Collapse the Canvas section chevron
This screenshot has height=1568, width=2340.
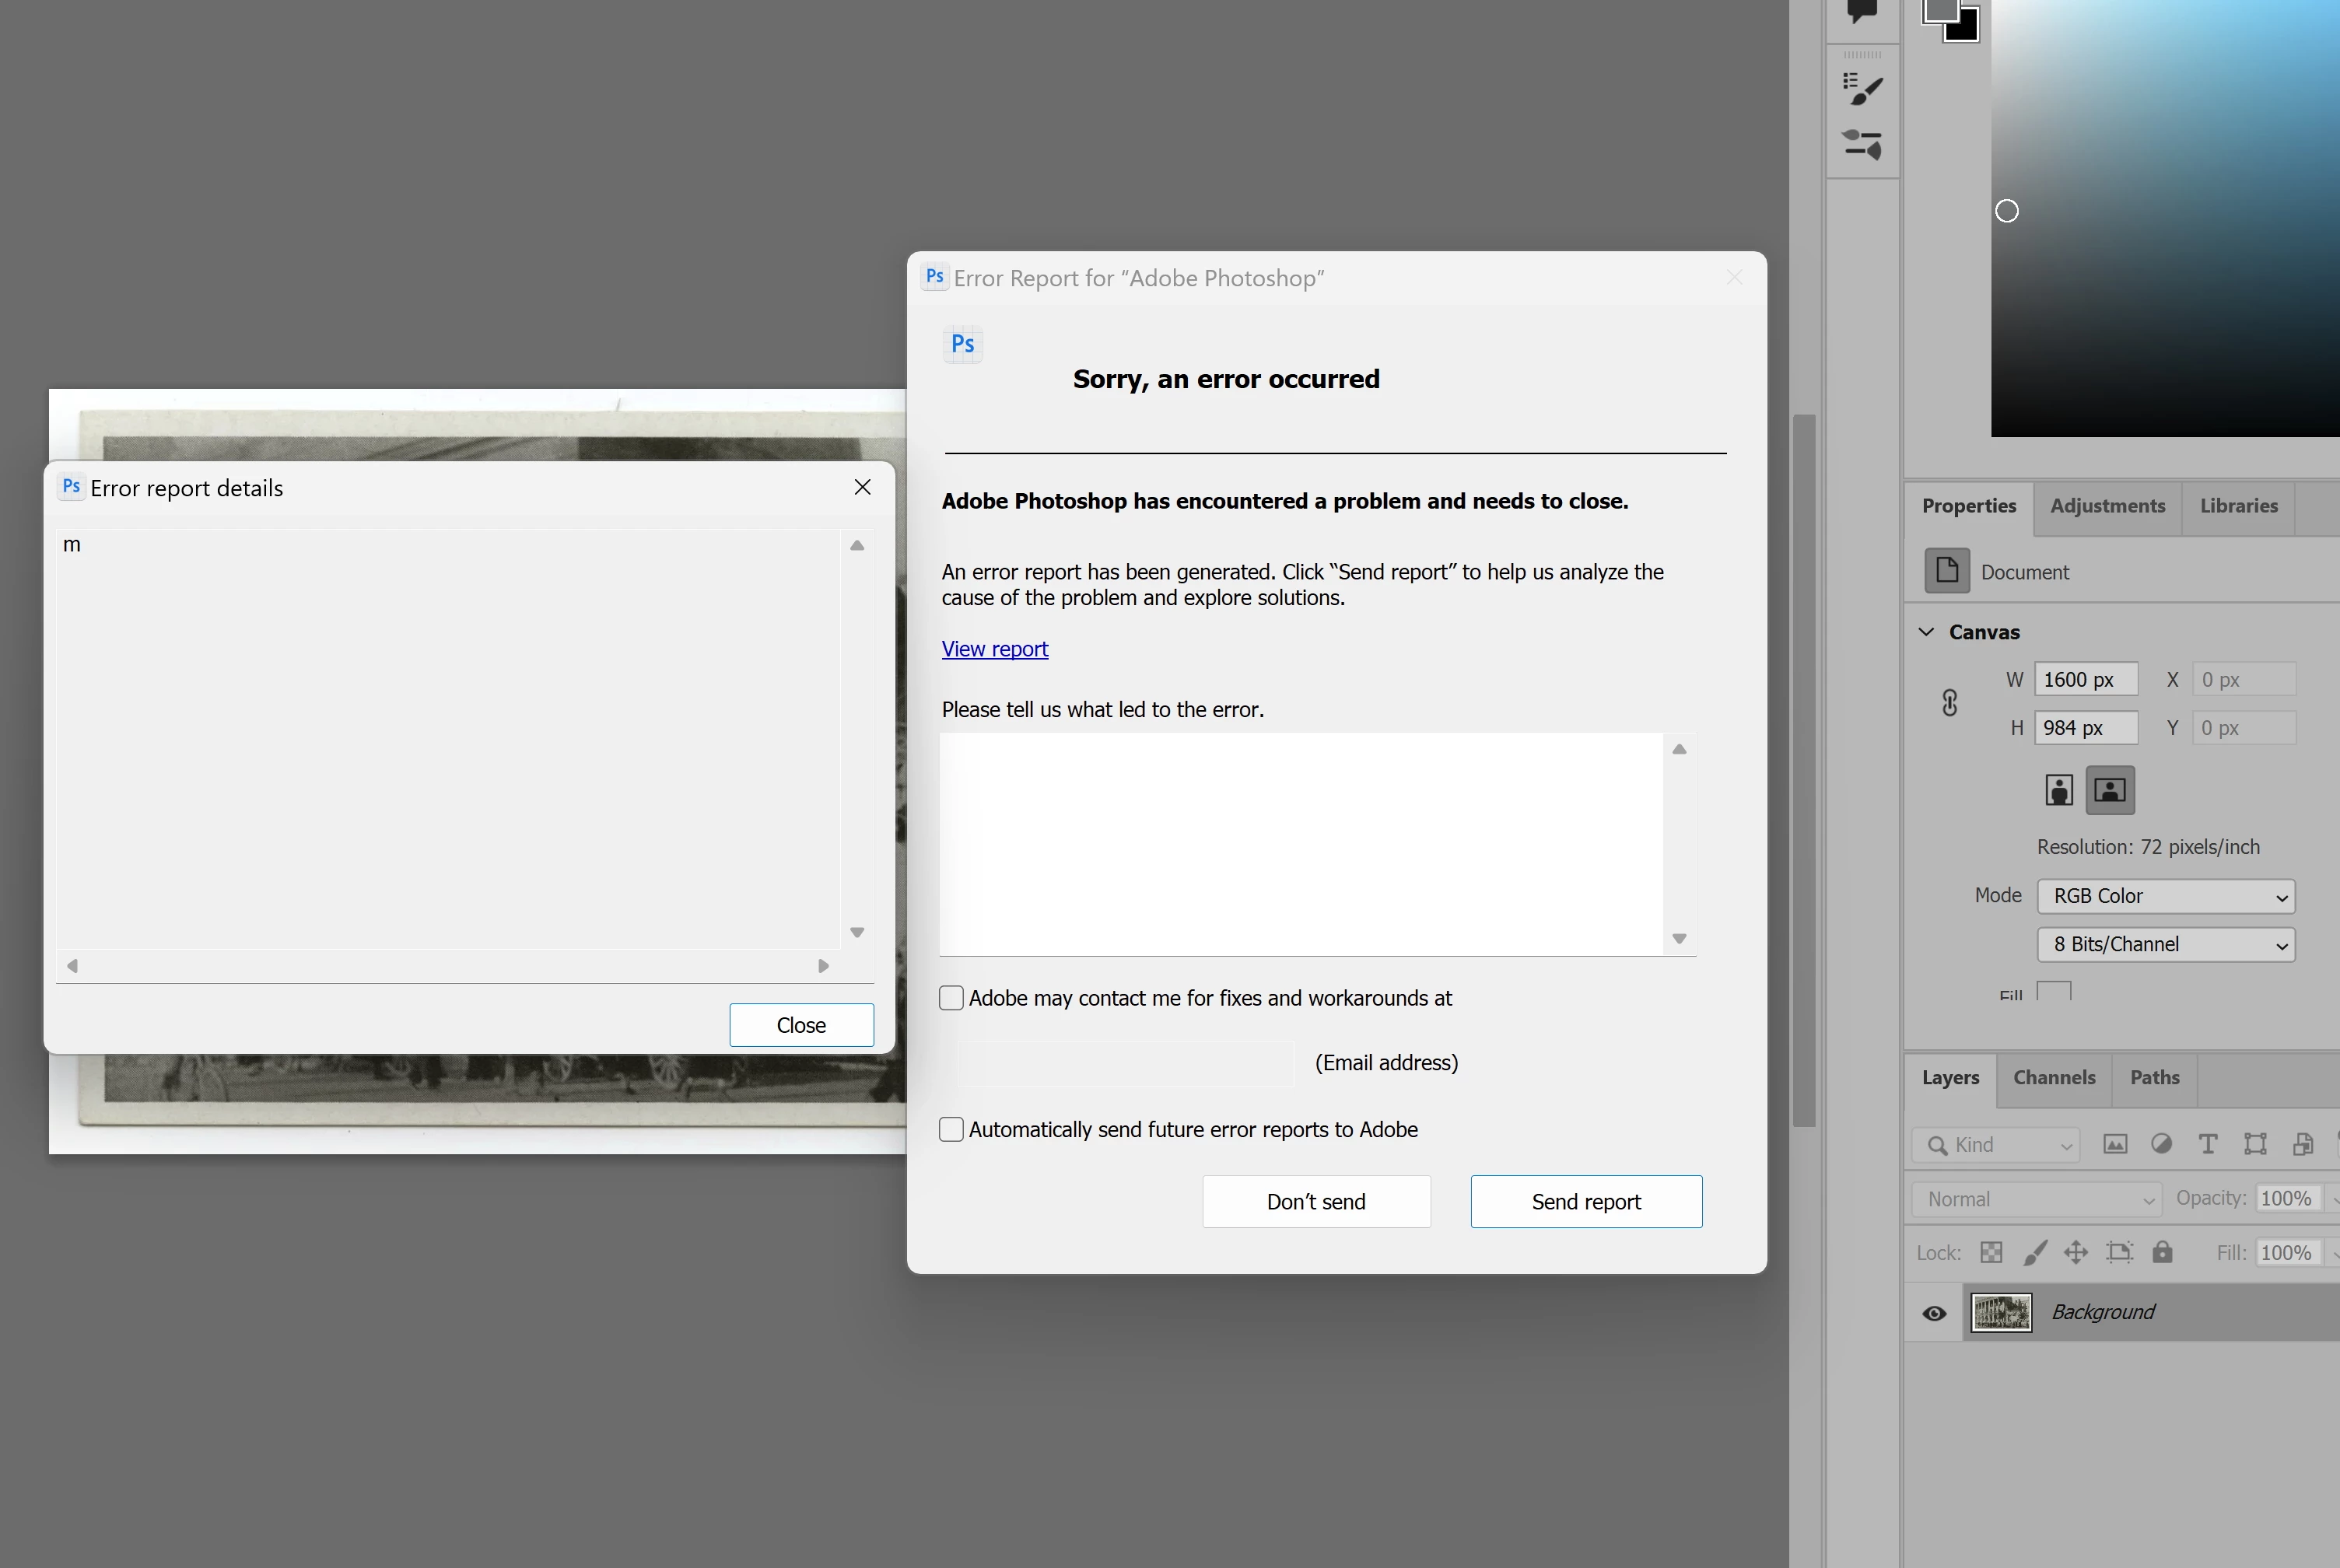coord(1926,632)
